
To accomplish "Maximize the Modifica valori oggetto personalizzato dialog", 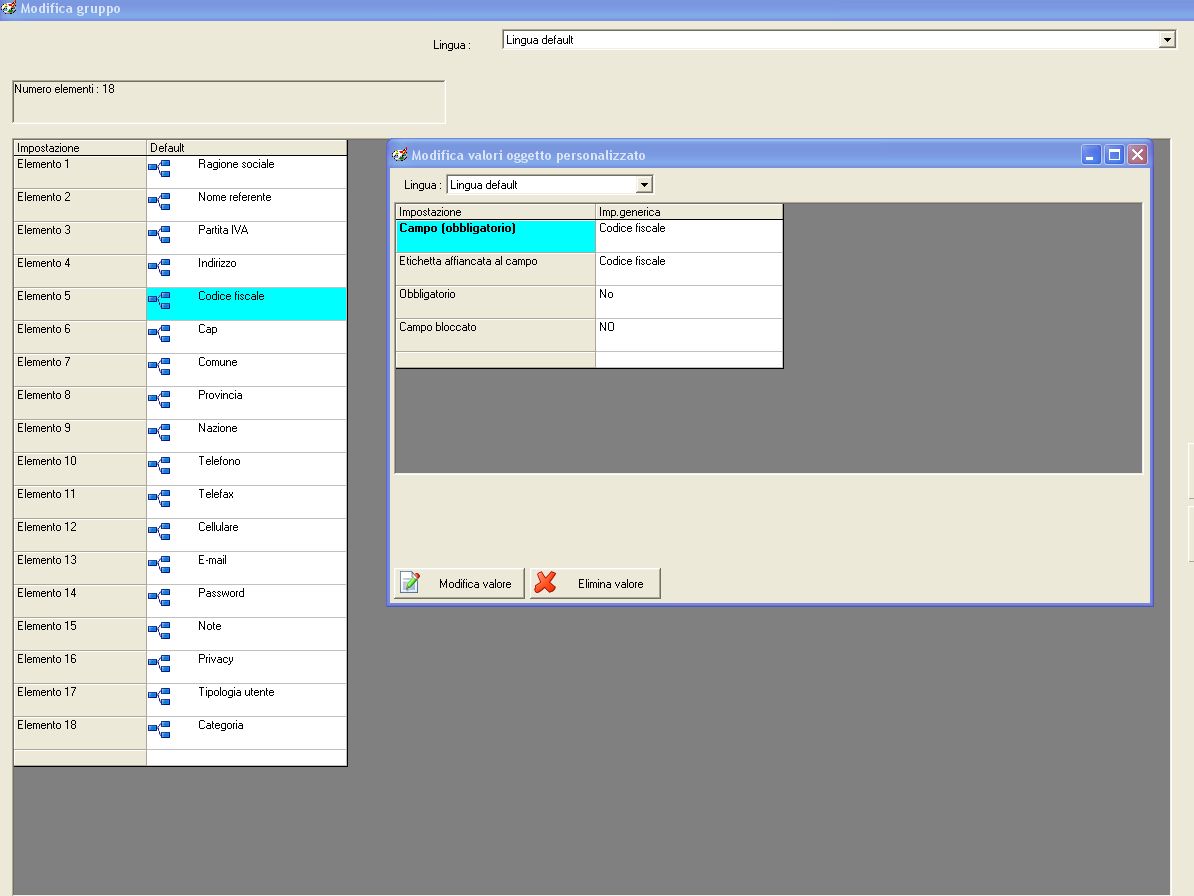I will (x=1114, y=155).
